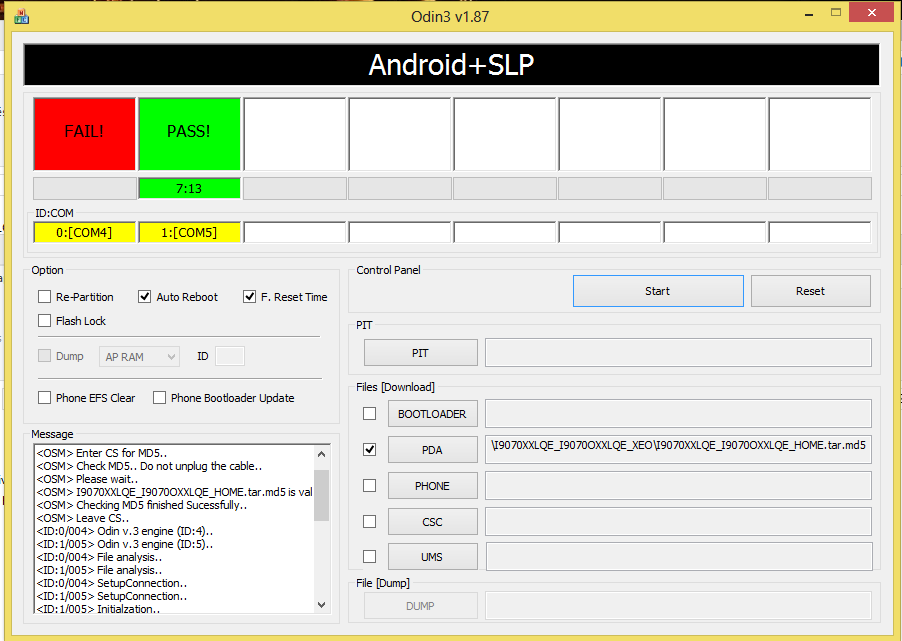Browse for a BOOTLOADER file
Image resolution: width=902 pixels, height=641 pixels.
[433, 414]
